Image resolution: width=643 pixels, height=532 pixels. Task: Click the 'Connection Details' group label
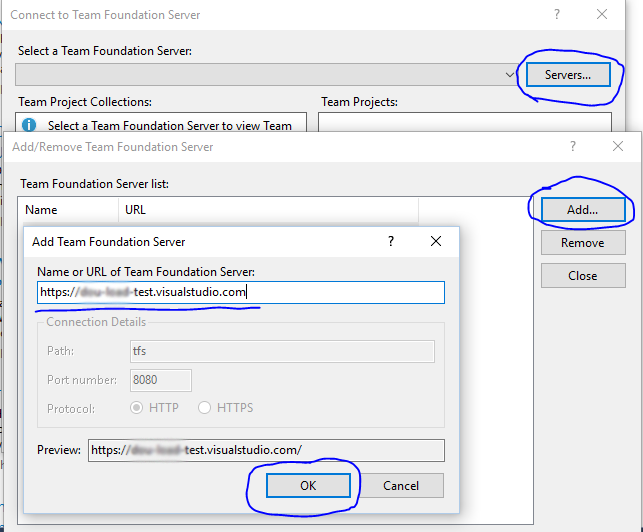(x=96, y=322)
